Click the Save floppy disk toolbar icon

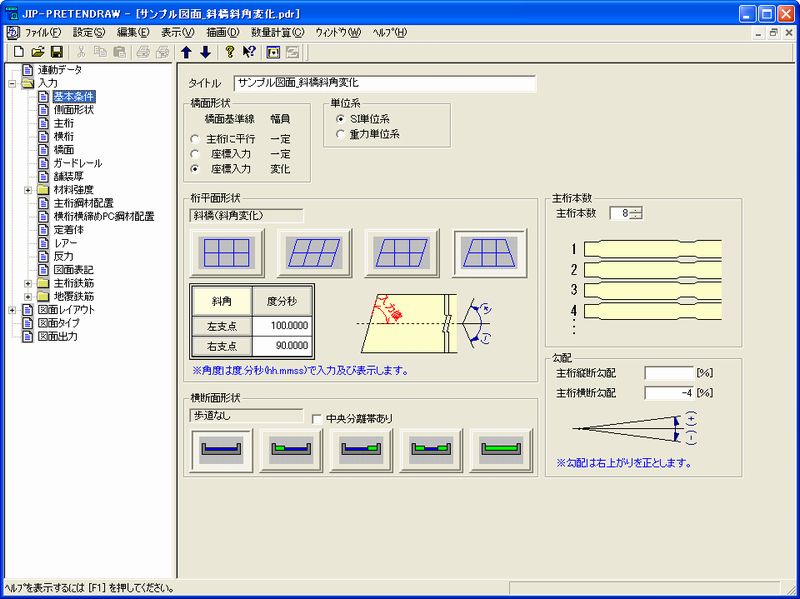pyautogui.click(x=56, y=52)
